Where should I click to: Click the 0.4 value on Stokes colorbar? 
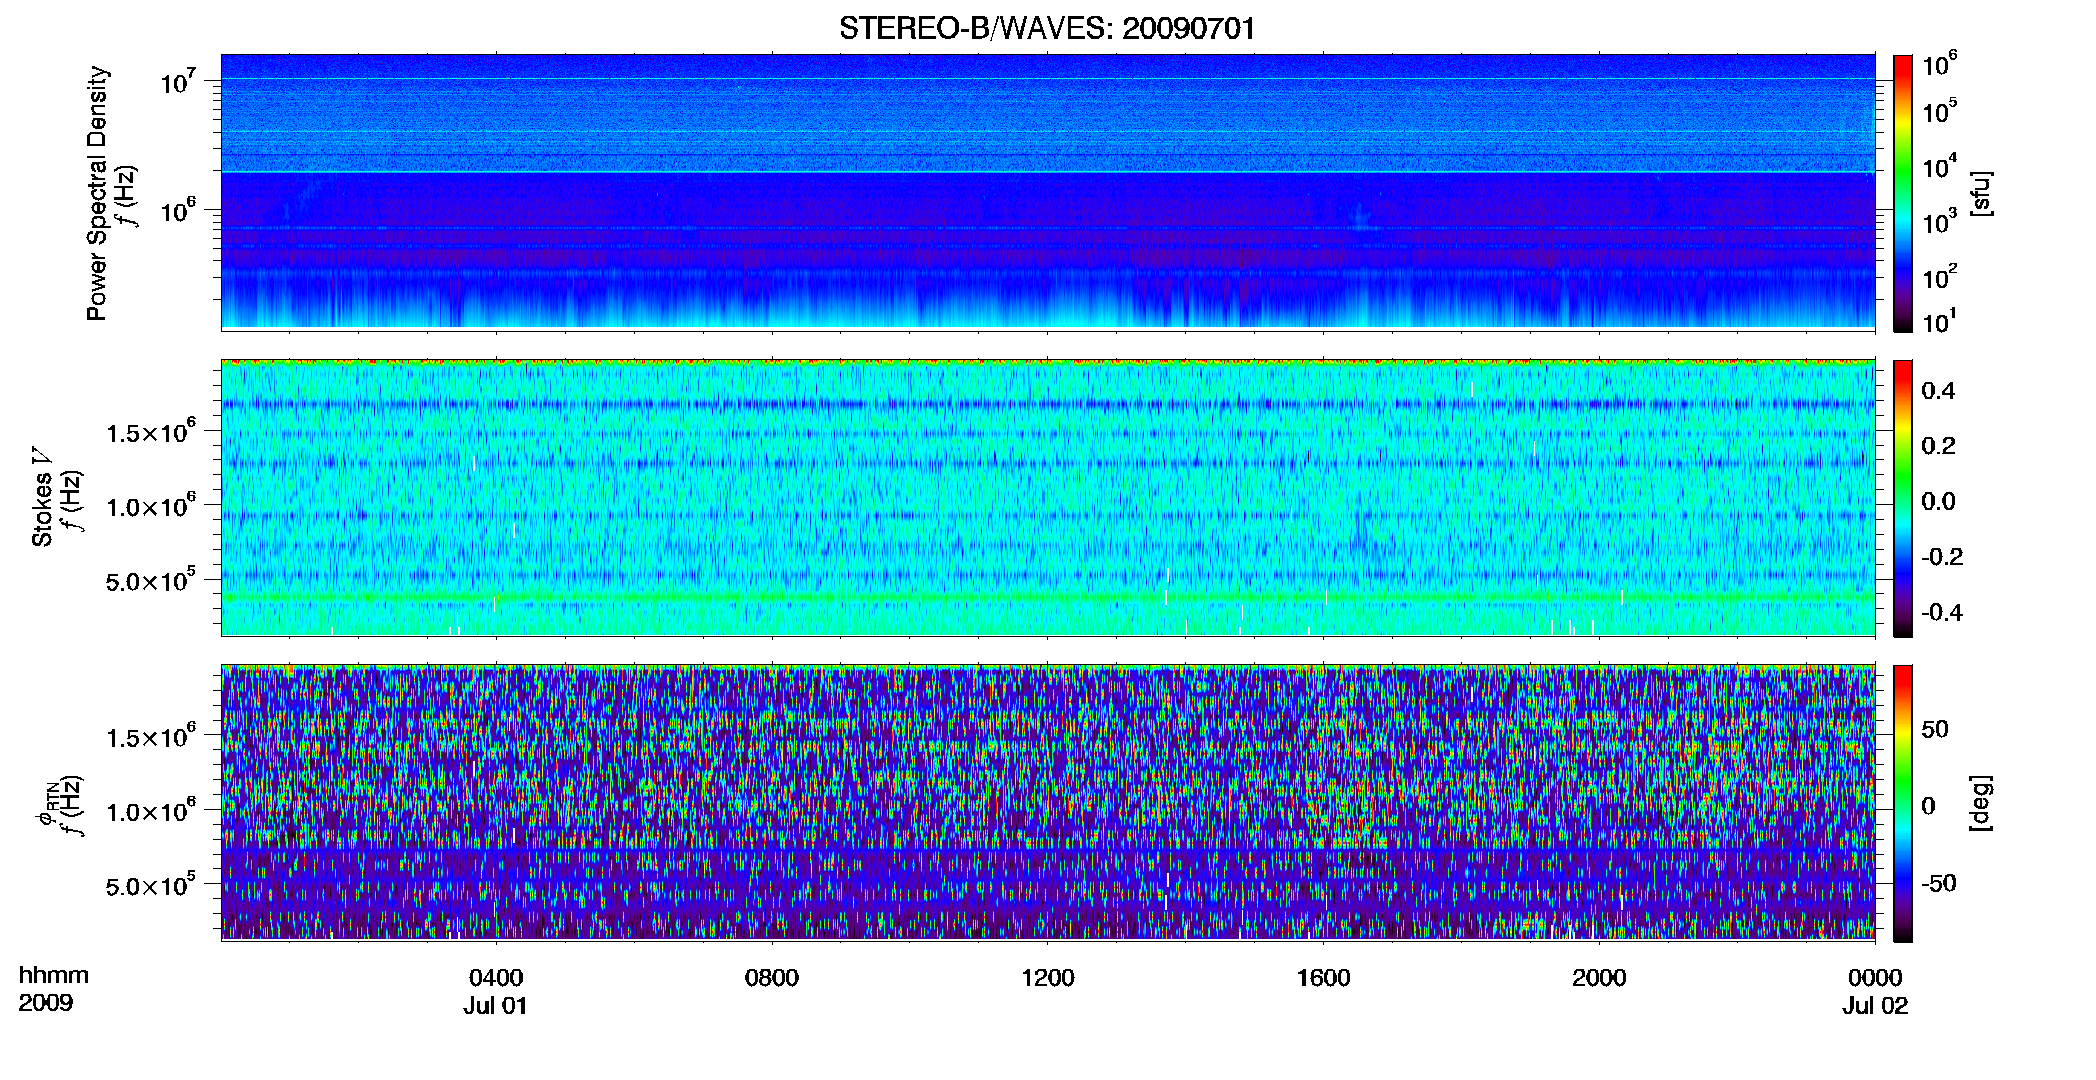1938,391
